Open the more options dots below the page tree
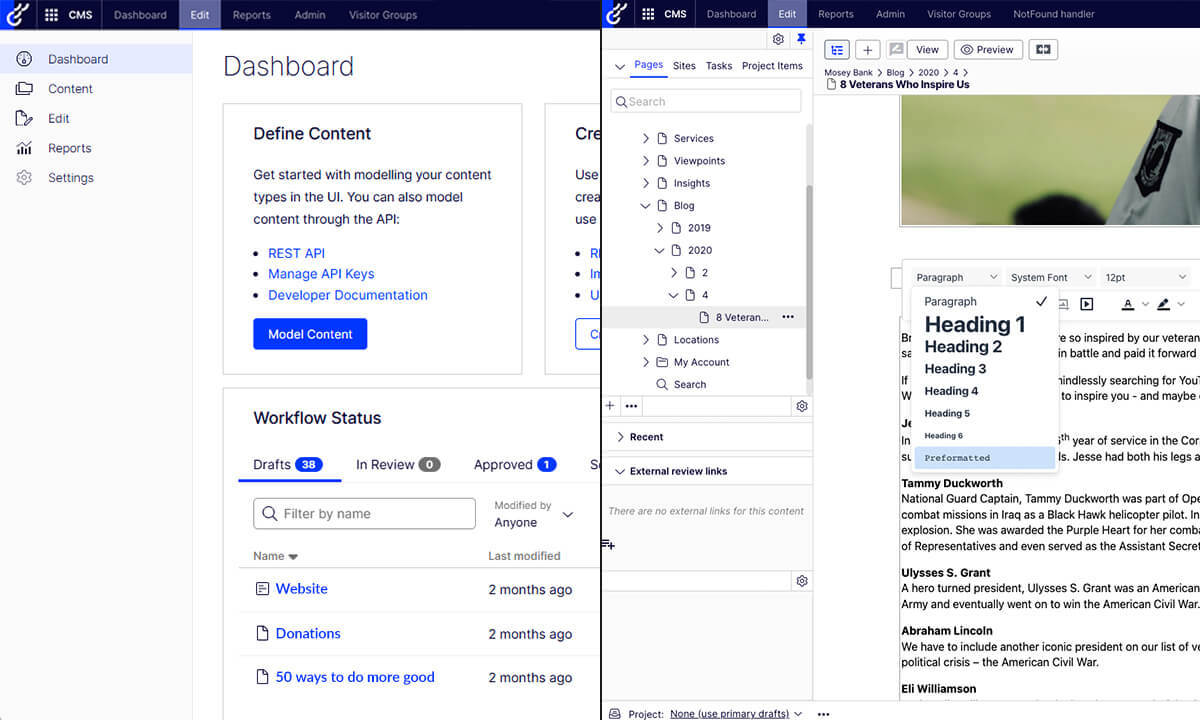Image resolution: width=1200 pixels, height=720 pixels. [x=631, y=406]
